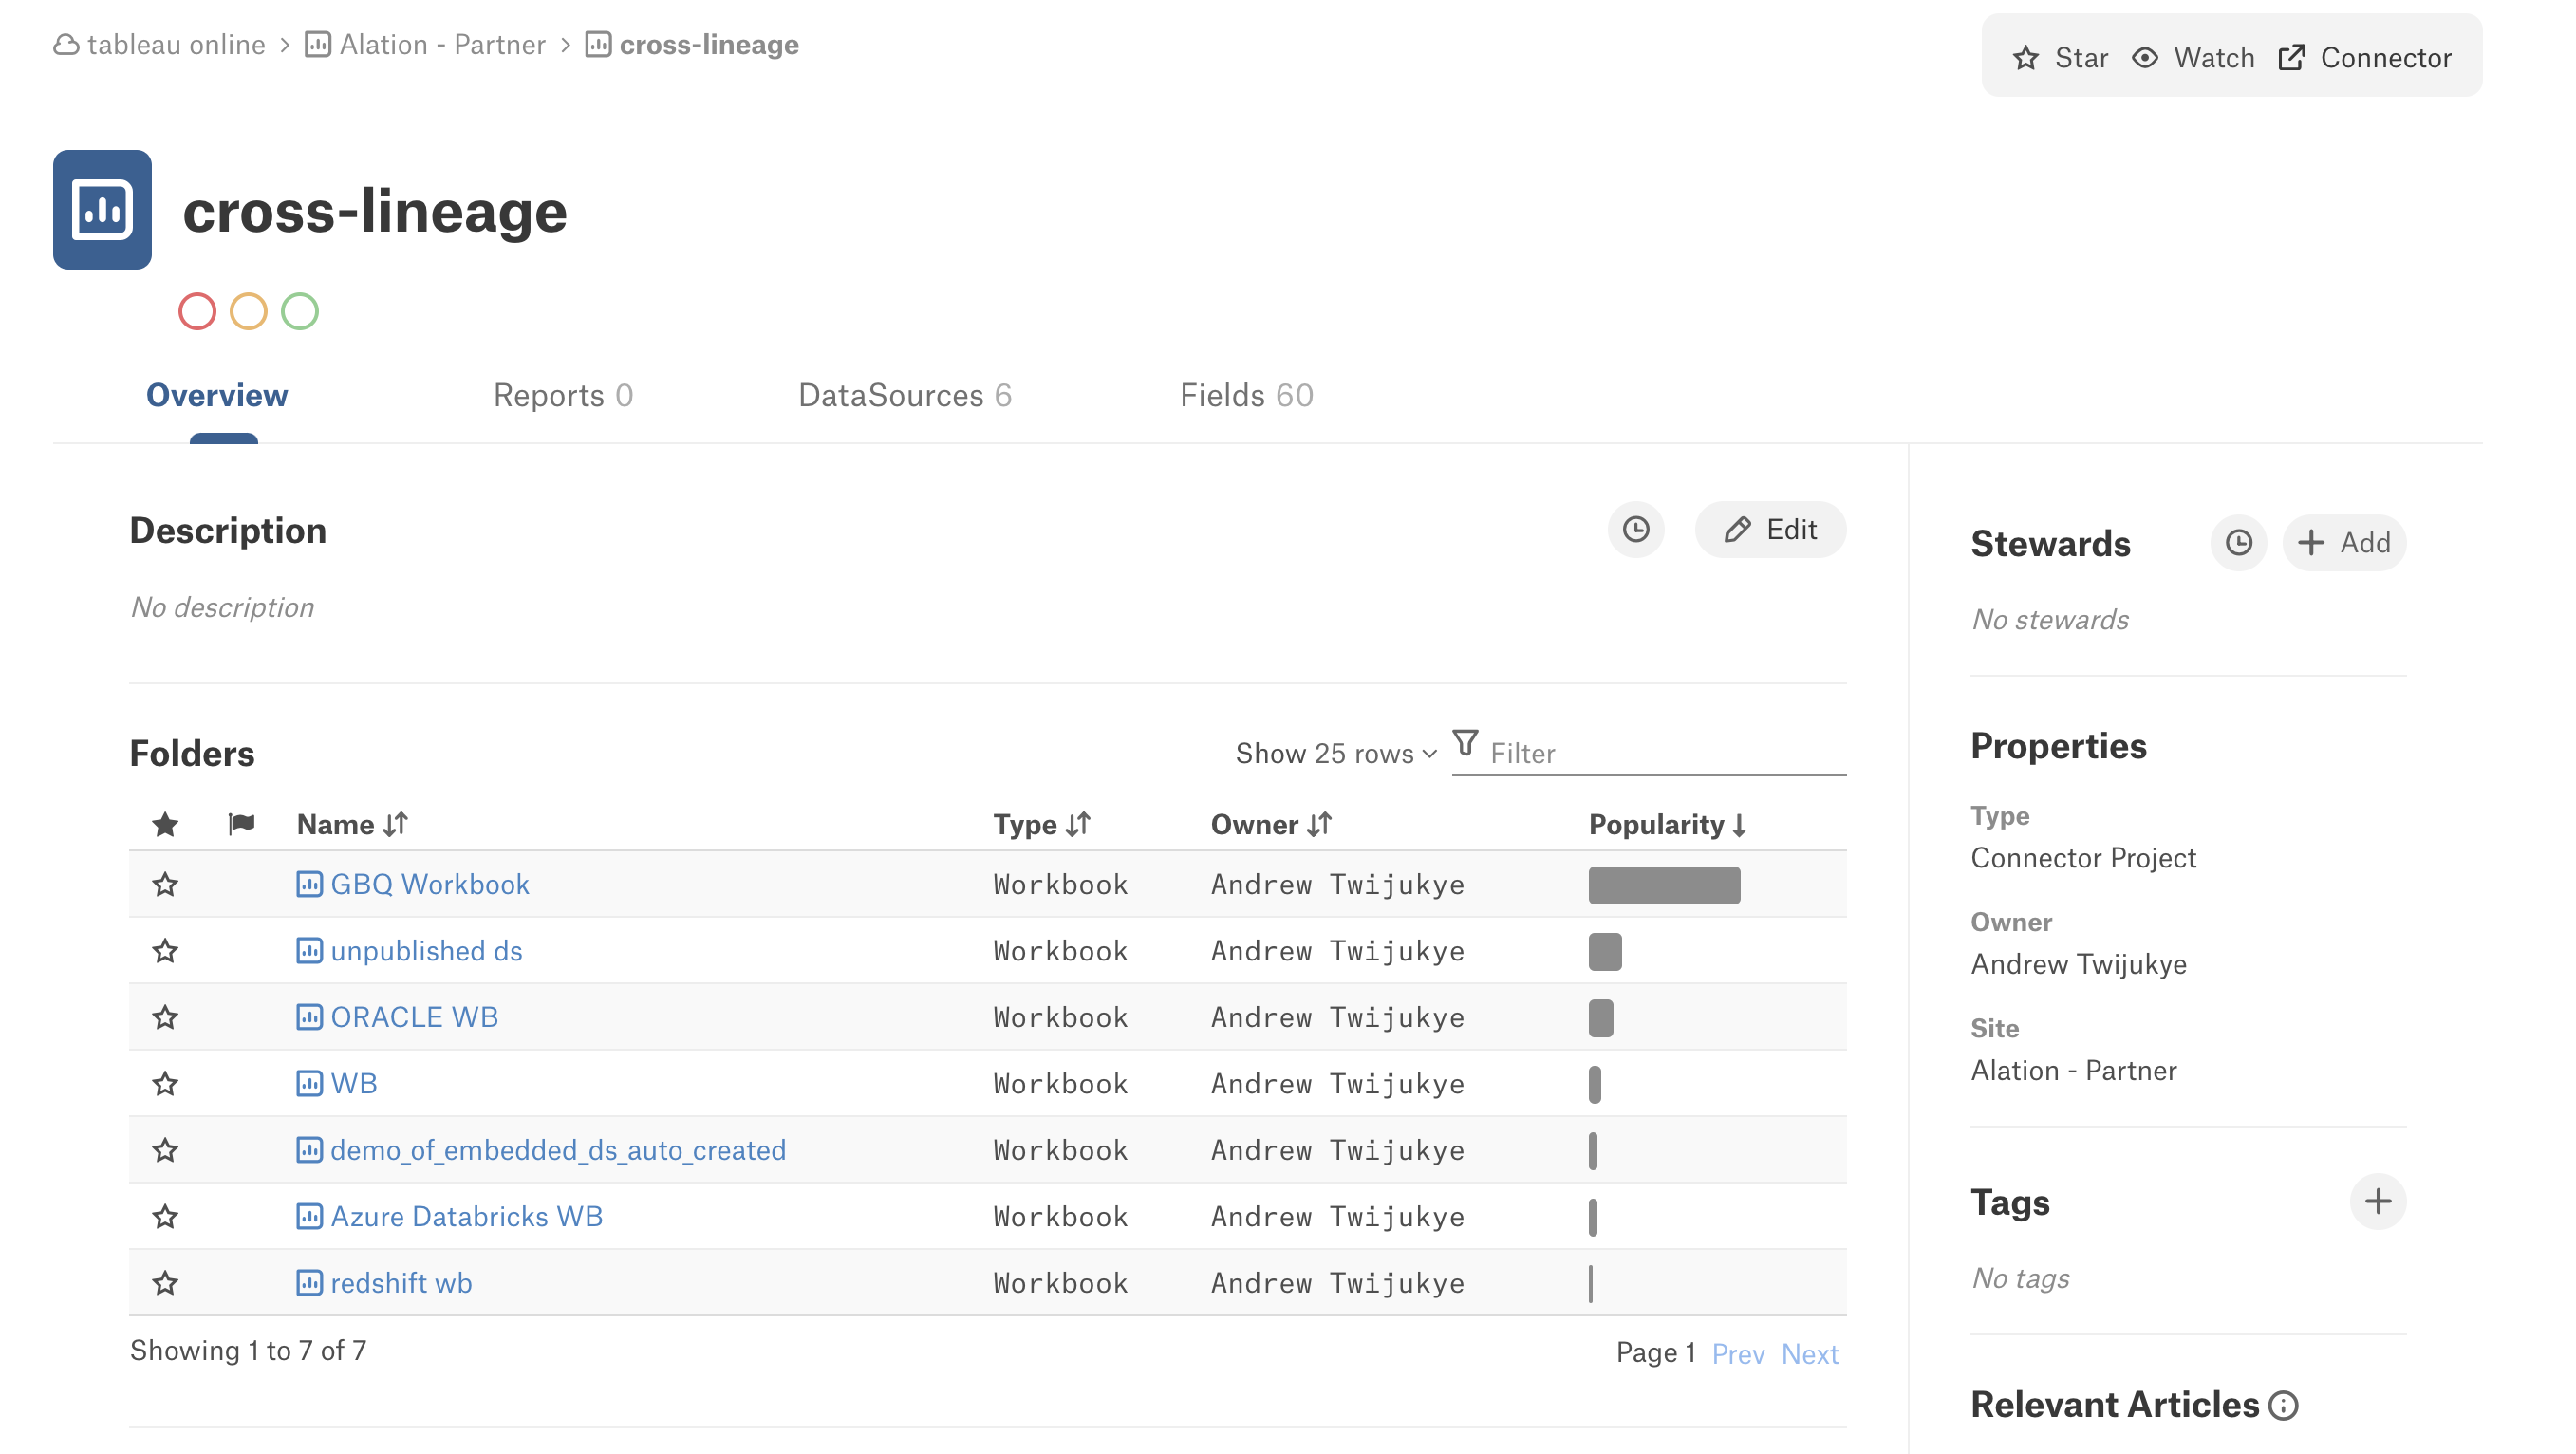Click the flag column header icon
Viewport: 2576px width, 1454px height.
coord(241,824)
